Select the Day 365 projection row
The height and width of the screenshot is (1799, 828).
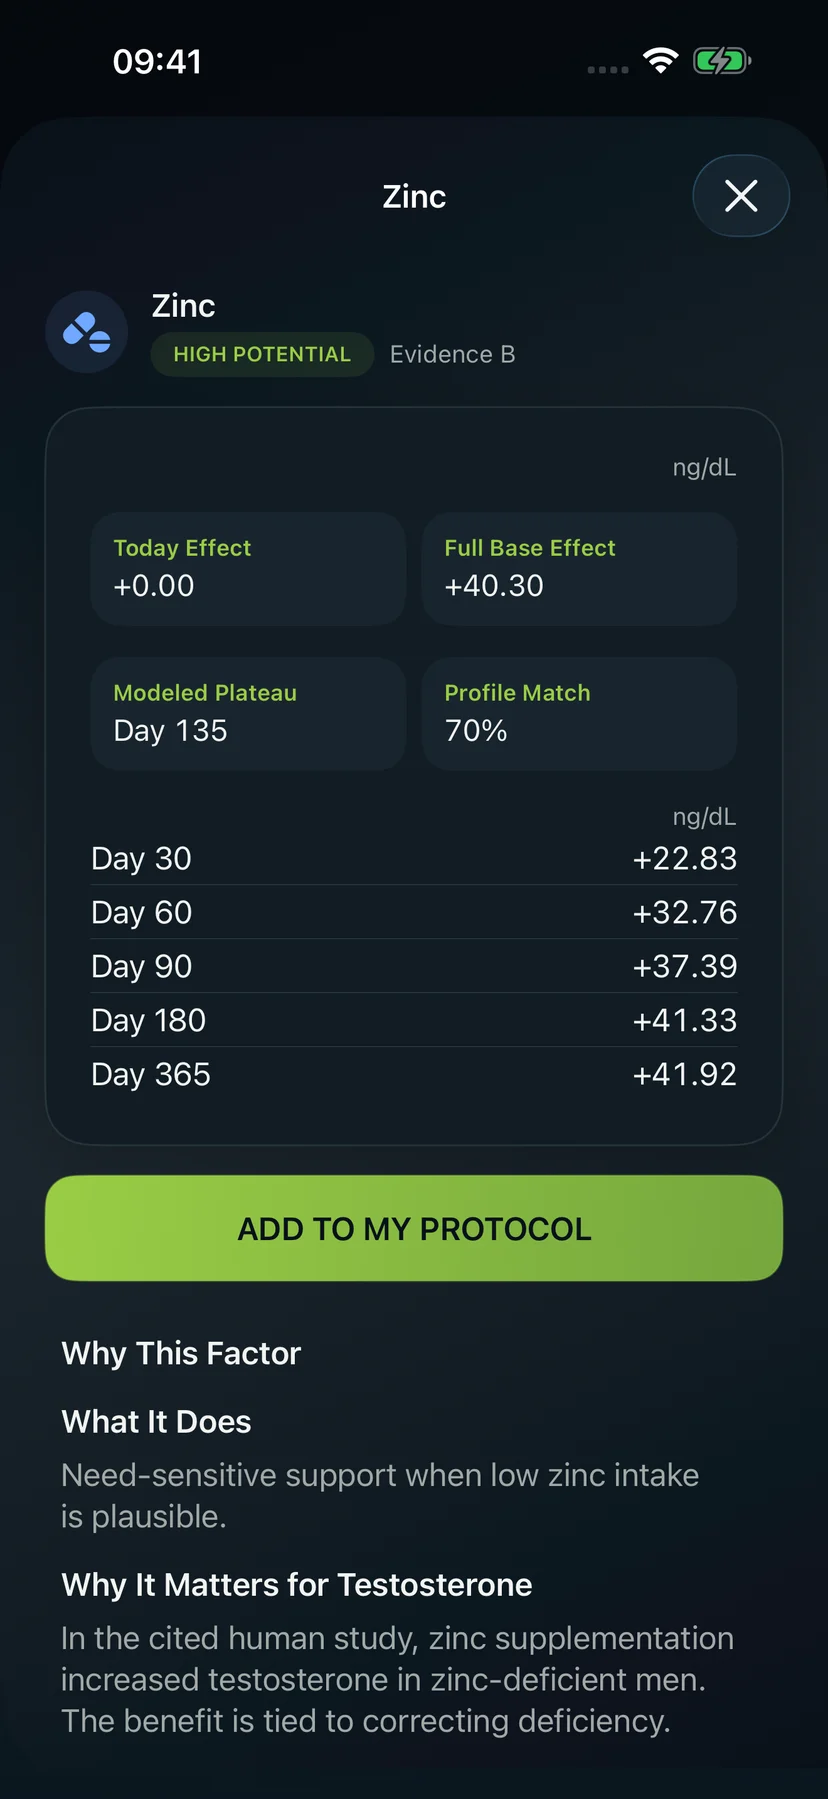pos(414,1074)
